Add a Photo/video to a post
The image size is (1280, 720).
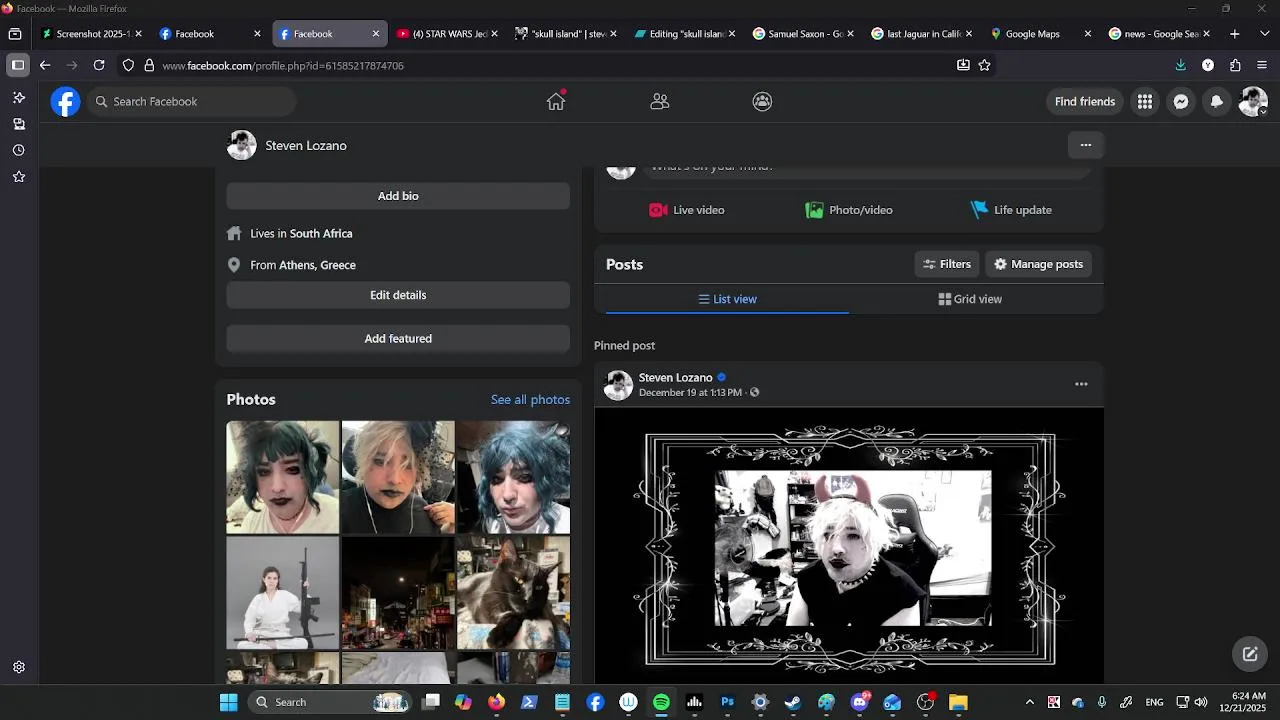click(849, 210)
